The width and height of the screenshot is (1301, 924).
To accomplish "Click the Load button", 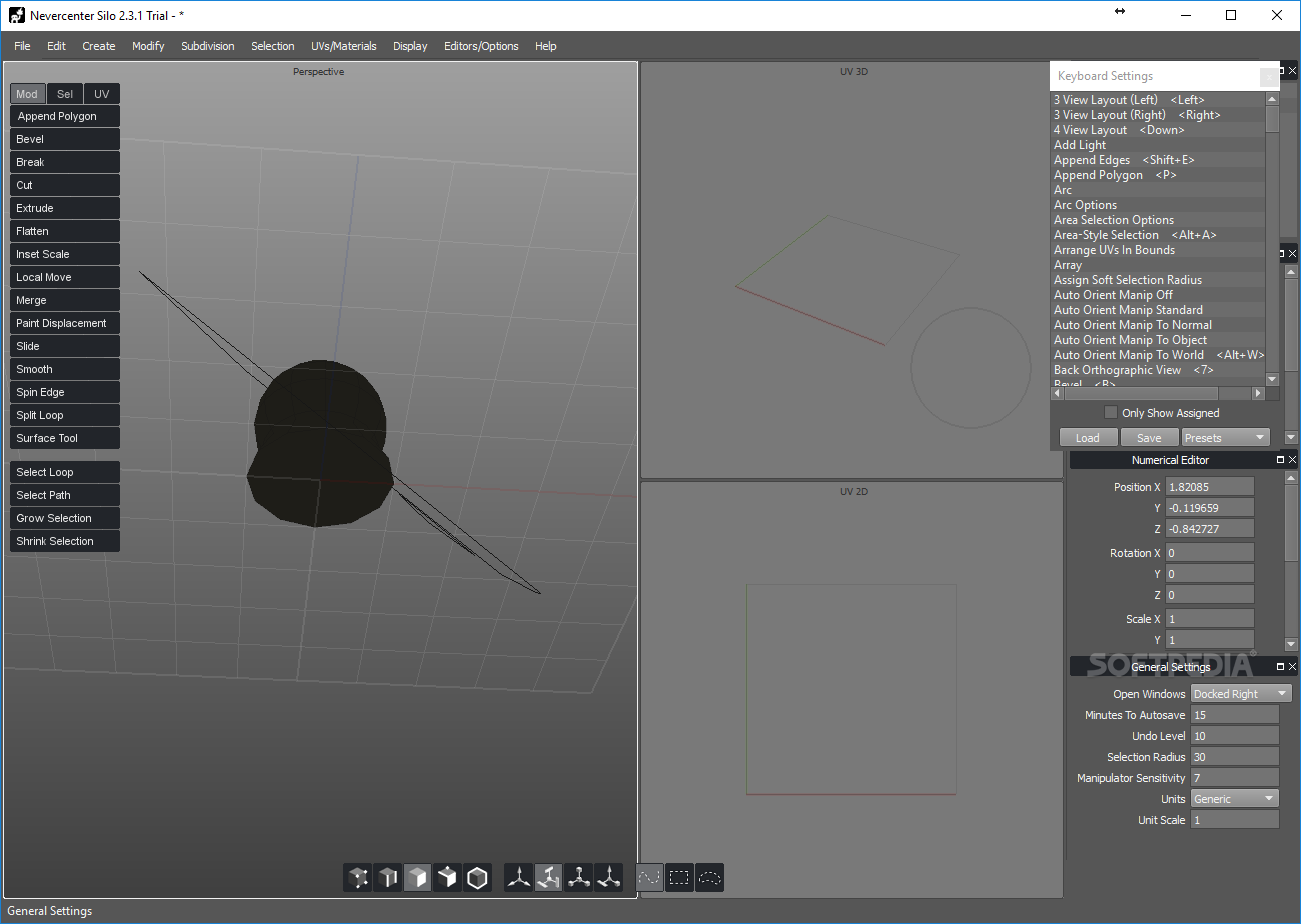I will click(1088, 438).
